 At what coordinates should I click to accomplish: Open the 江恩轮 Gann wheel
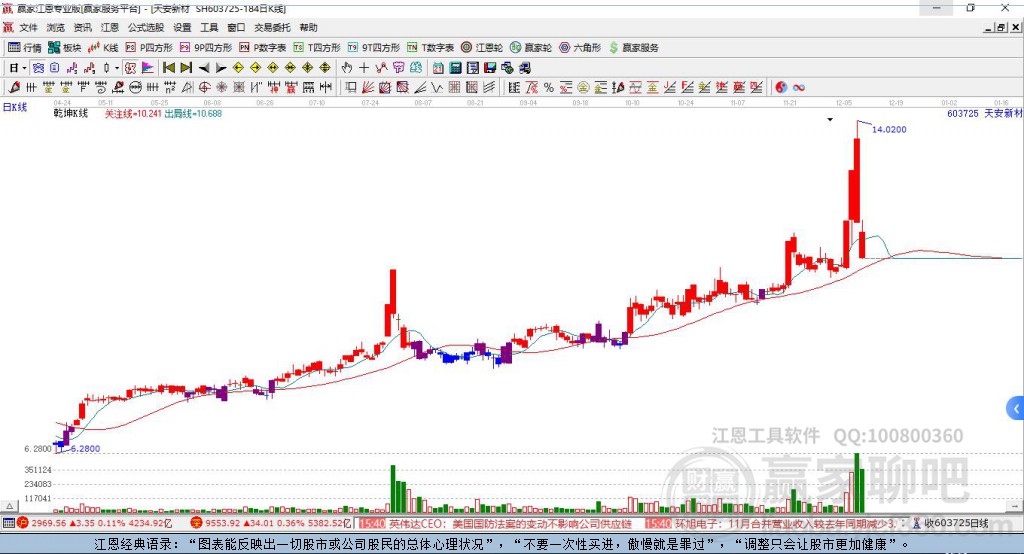pyautogui.click(x=482, y=48)
